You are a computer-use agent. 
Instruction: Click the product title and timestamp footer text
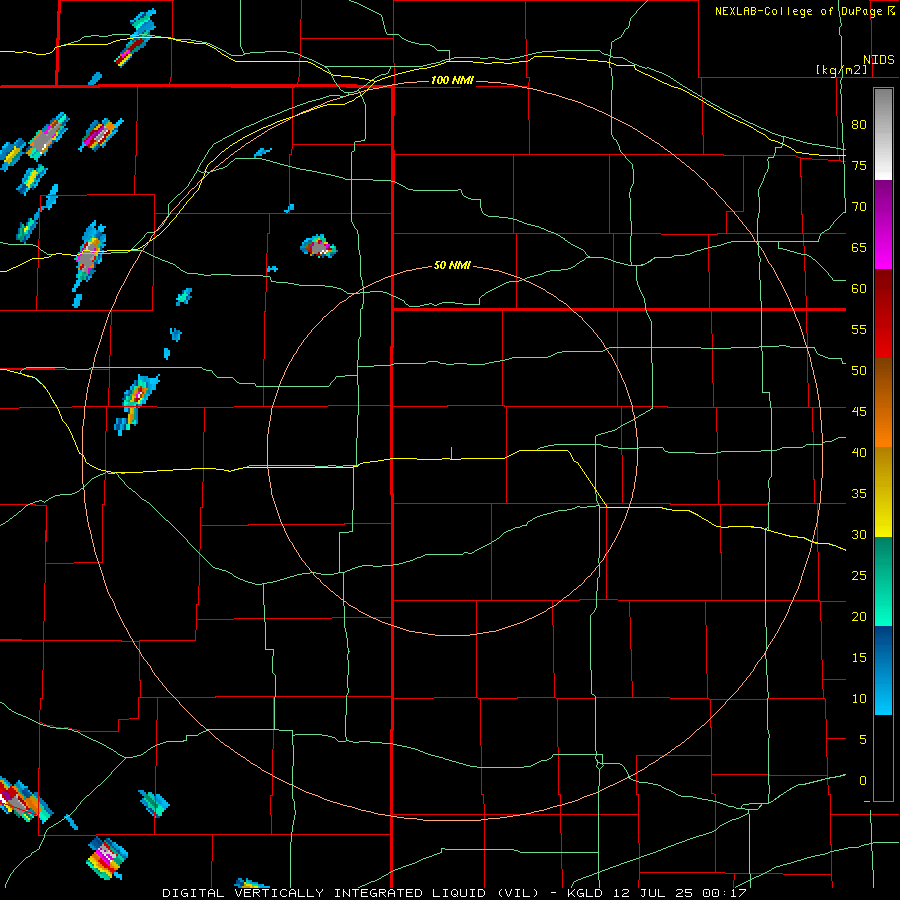click(x=454, y=893)
